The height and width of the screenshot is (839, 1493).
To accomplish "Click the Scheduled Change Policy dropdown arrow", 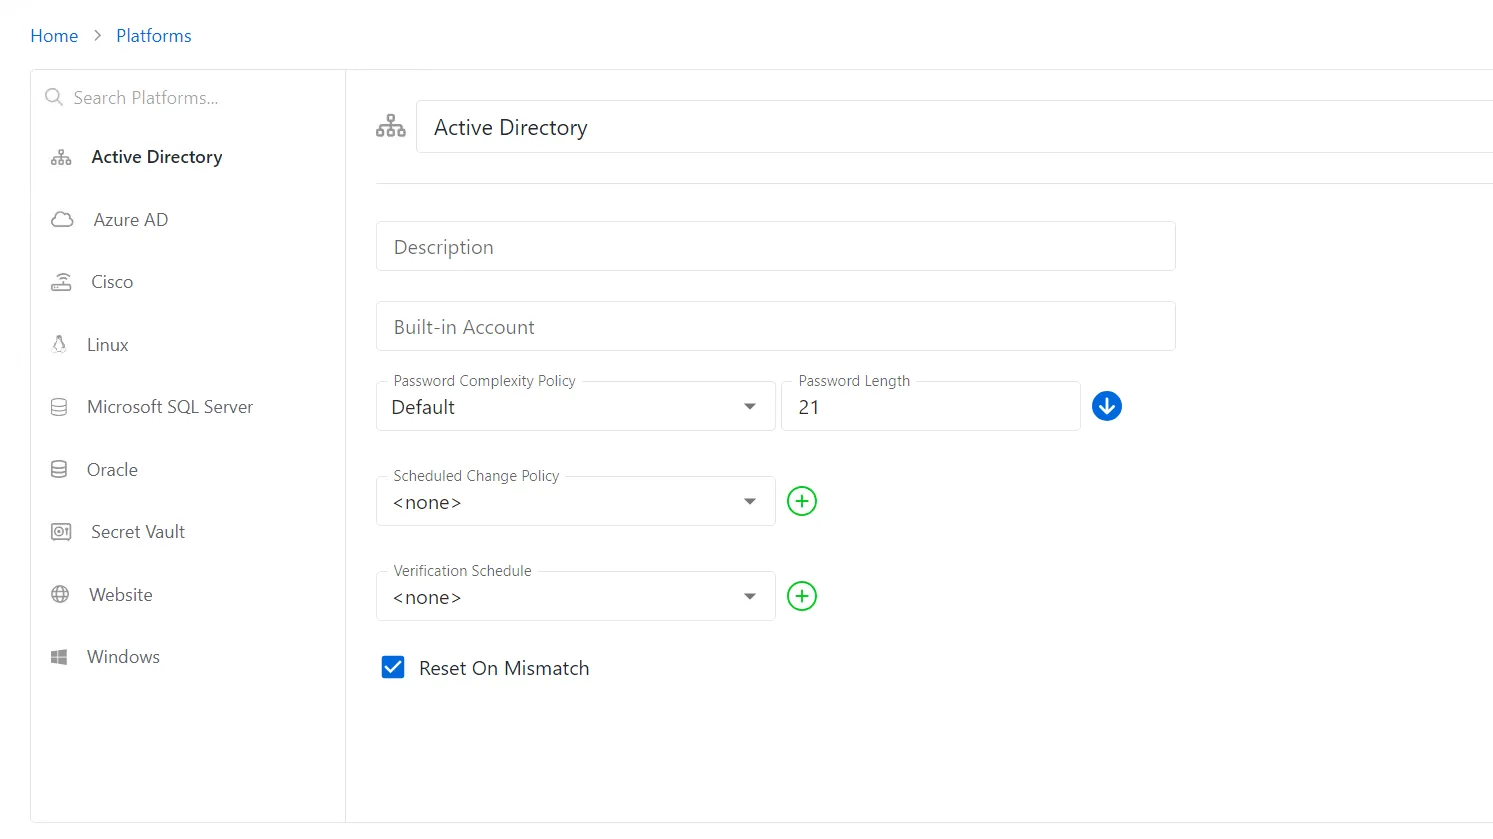I will (750, 501).
